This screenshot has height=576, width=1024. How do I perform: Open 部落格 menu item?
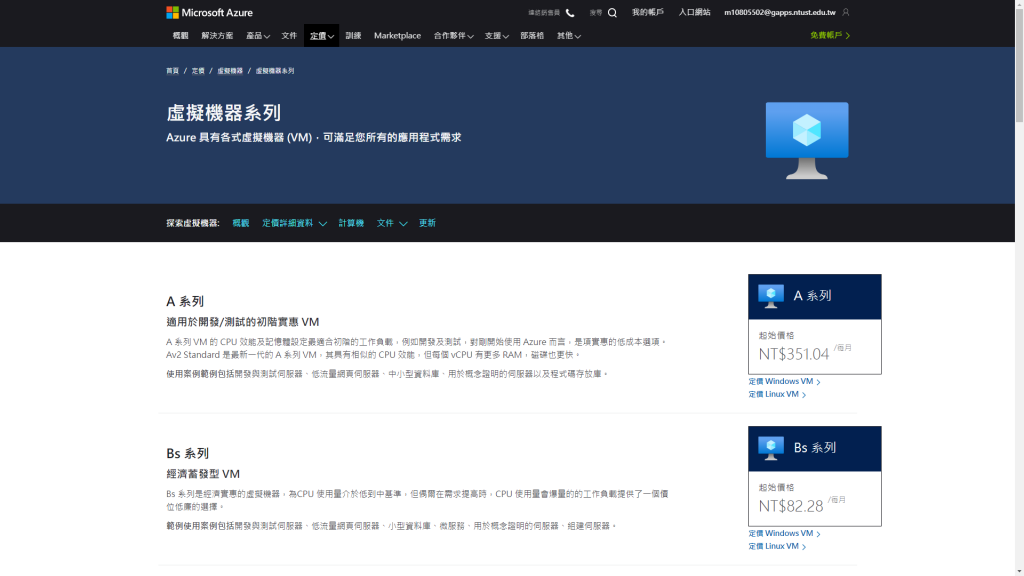tap(532, 36)
